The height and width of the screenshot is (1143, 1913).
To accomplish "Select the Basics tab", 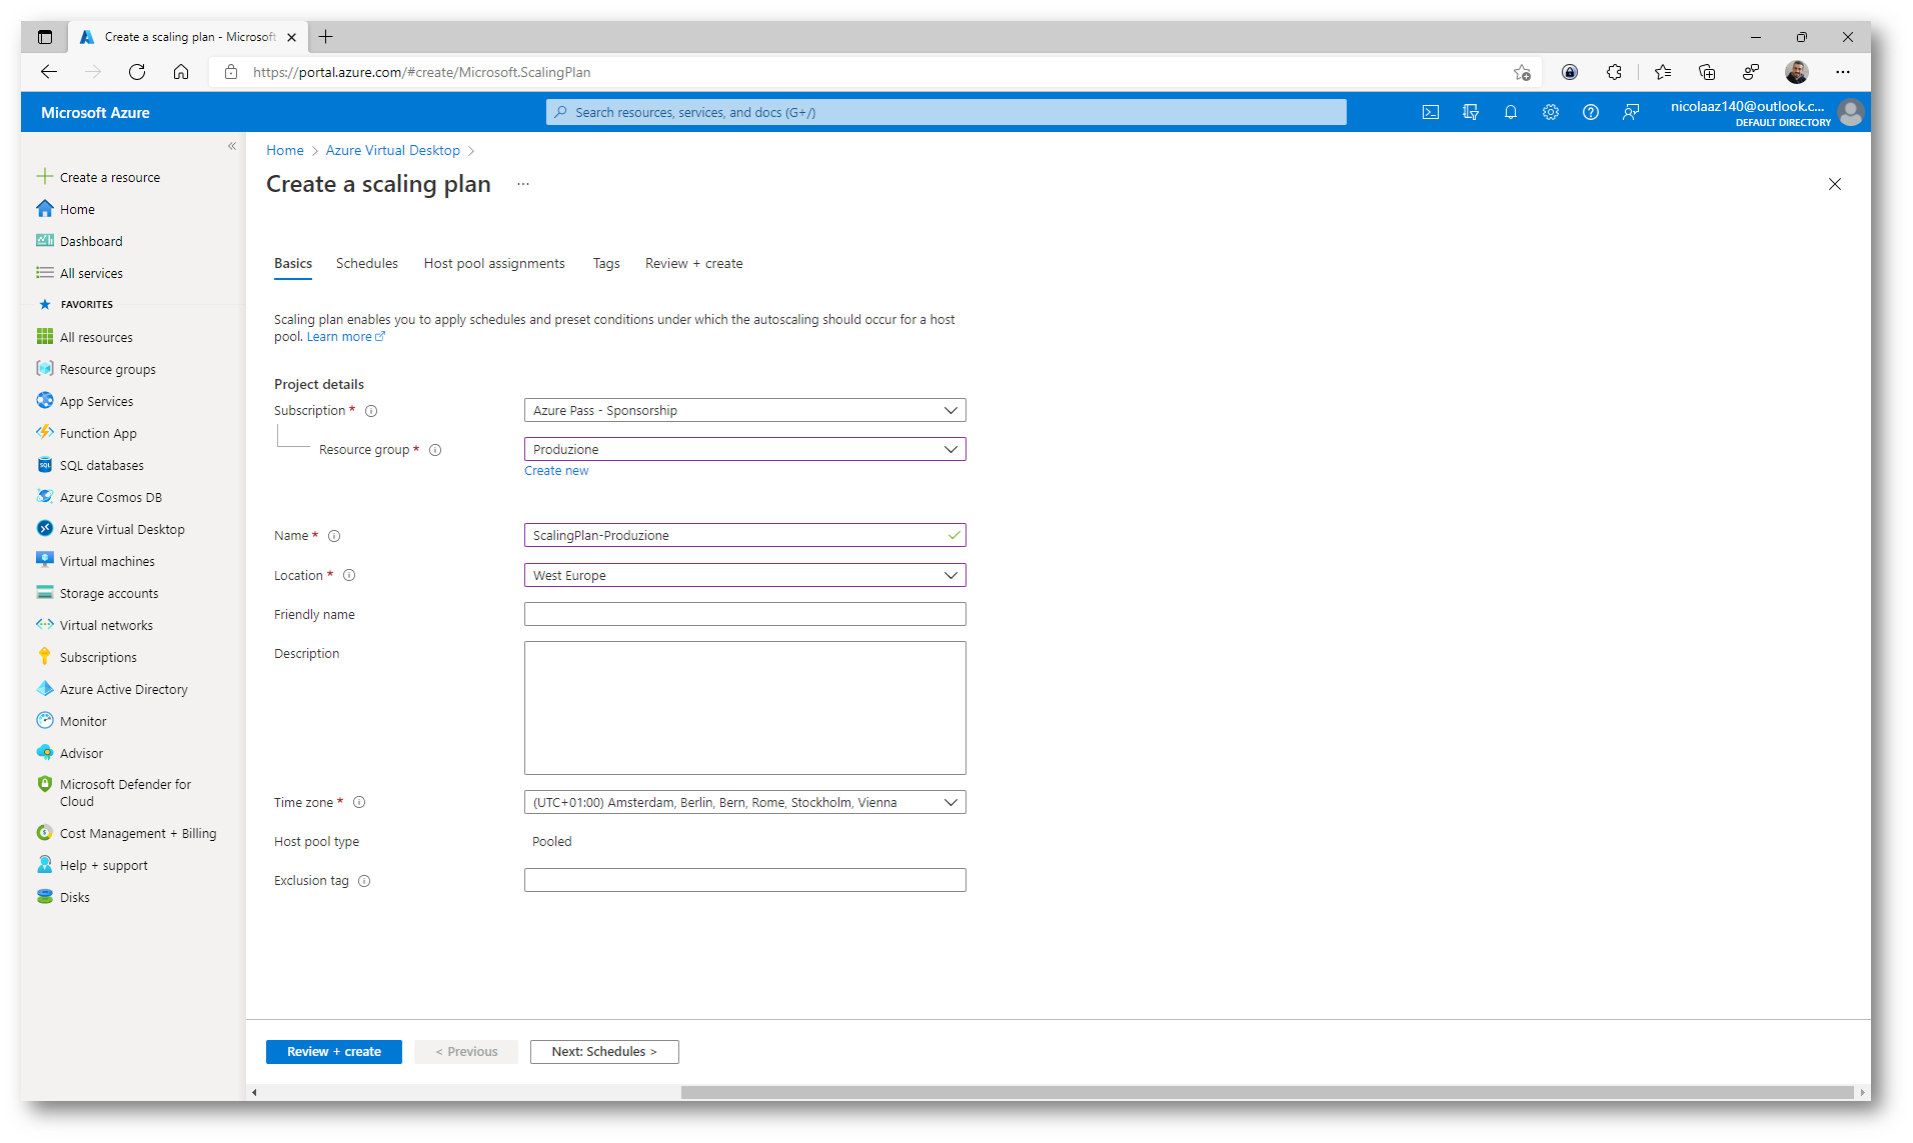I will pos(293,263).
